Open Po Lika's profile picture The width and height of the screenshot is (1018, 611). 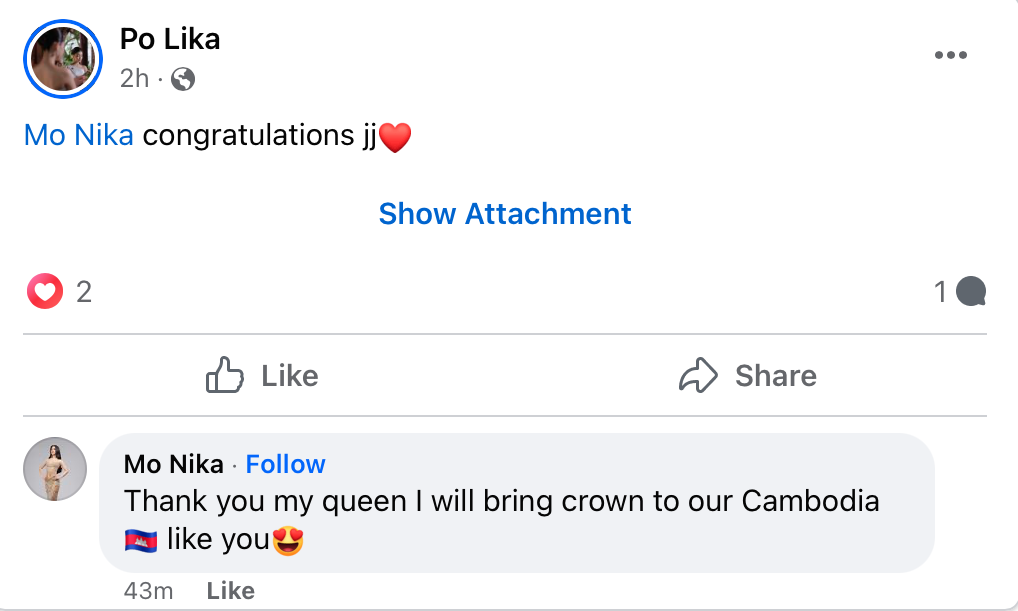point(63,59)
